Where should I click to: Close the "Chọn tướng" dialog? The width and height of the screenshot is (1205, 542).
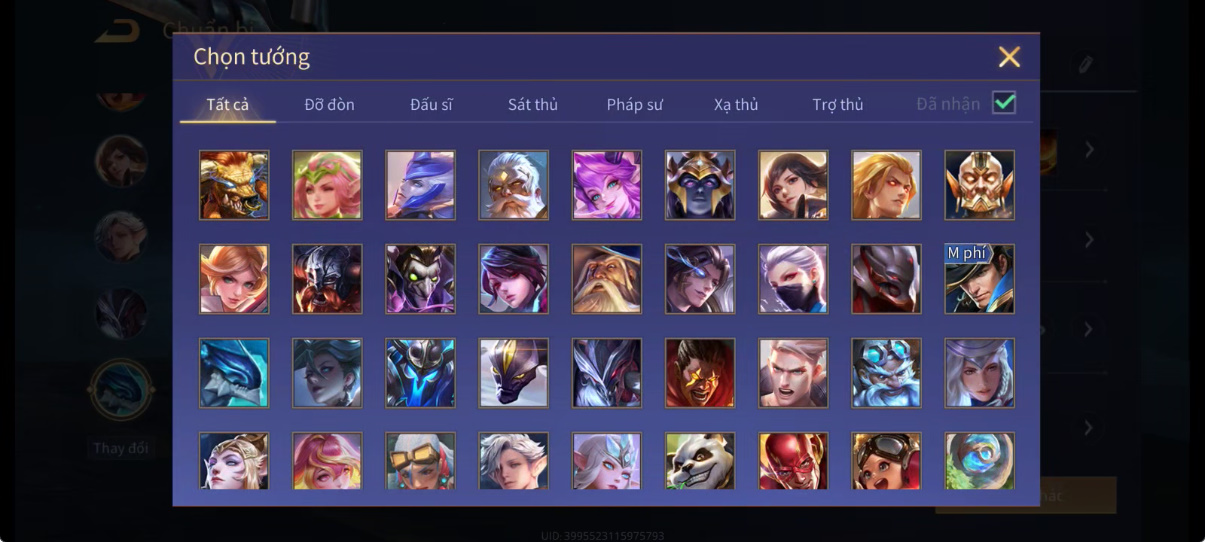(x=1009, y=57)
